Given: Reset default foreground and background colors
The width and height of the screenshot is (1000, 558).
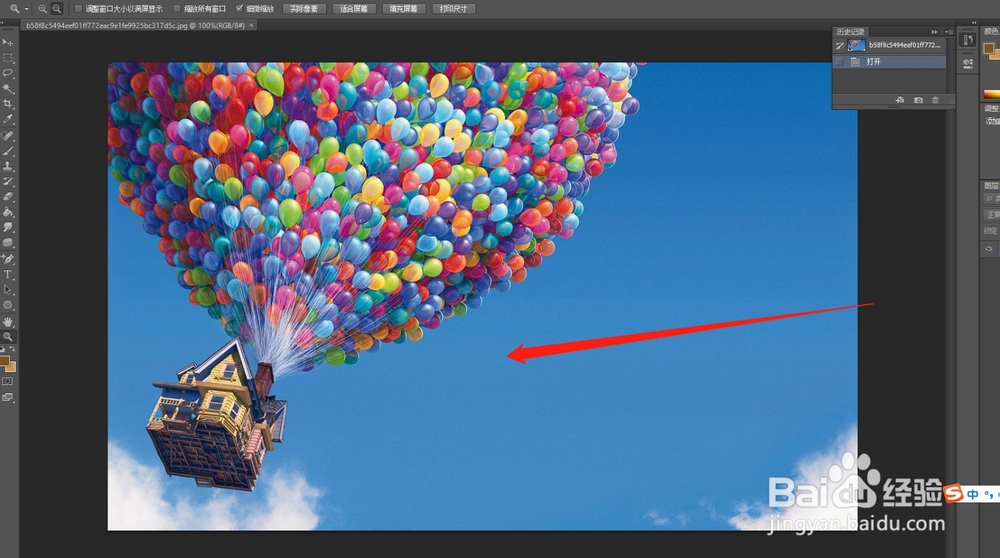Looking at the screenshot, I should coord(3,349).
